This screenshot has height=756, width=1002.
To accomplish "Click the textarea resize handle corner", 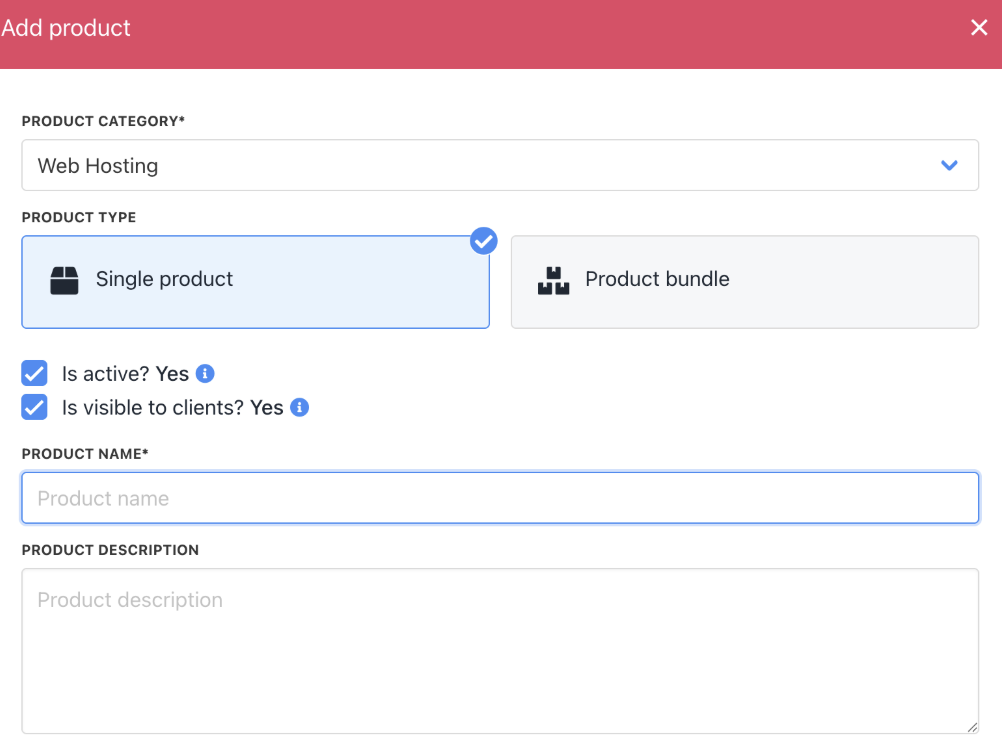I will 973,728.
